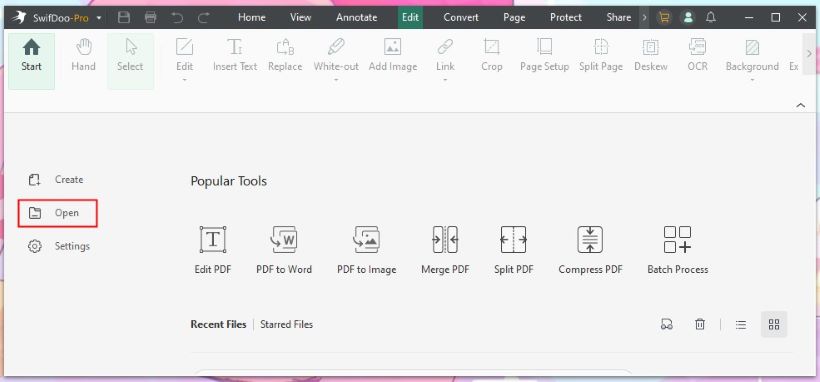Open the Replace text tool

[285, 56]
